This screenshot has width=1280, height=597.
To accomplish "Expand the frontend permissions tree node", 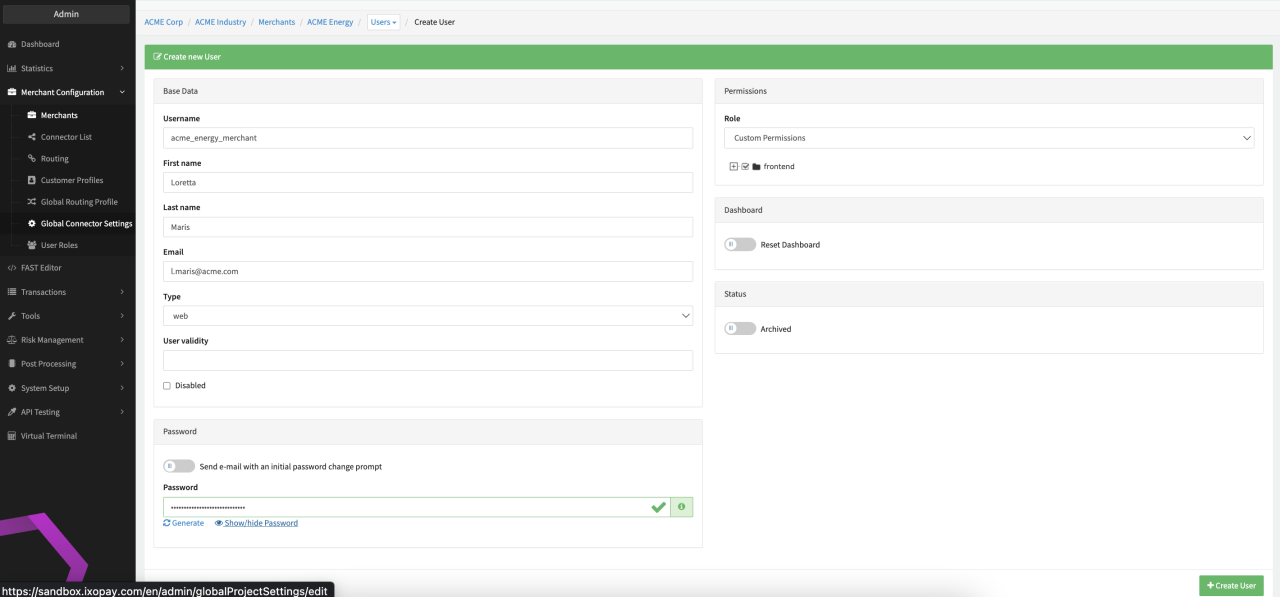I will pos(733,166).
